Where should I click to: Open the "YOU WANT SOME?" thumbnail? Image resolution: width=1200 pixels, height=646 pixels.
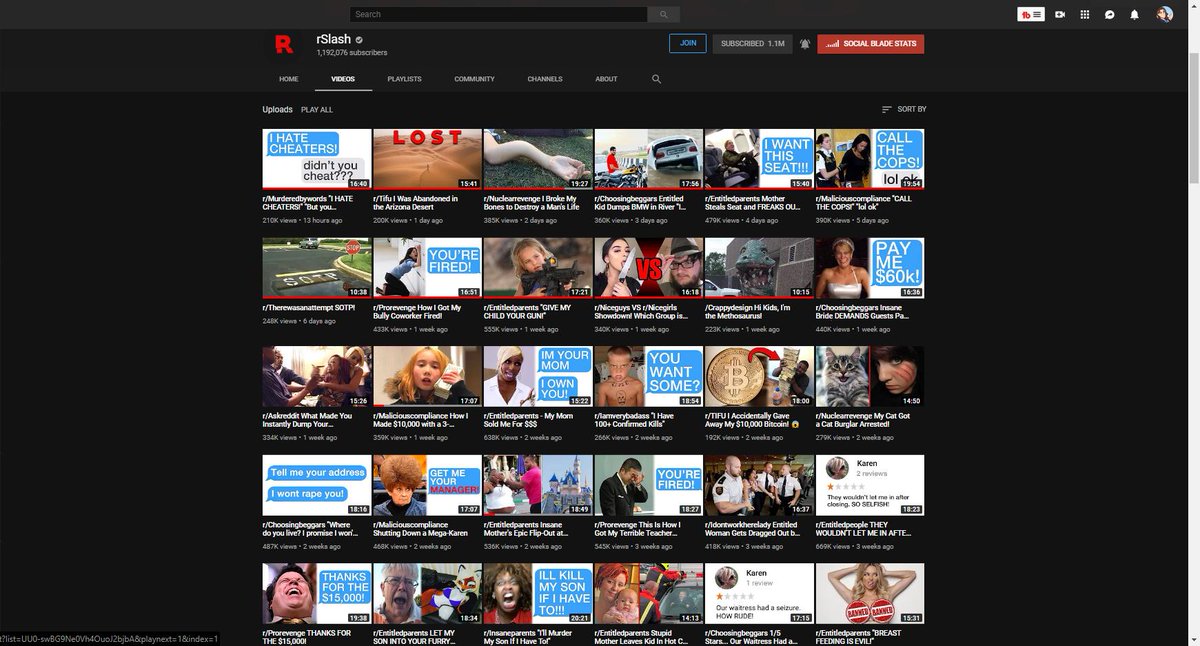click(648, 377)
